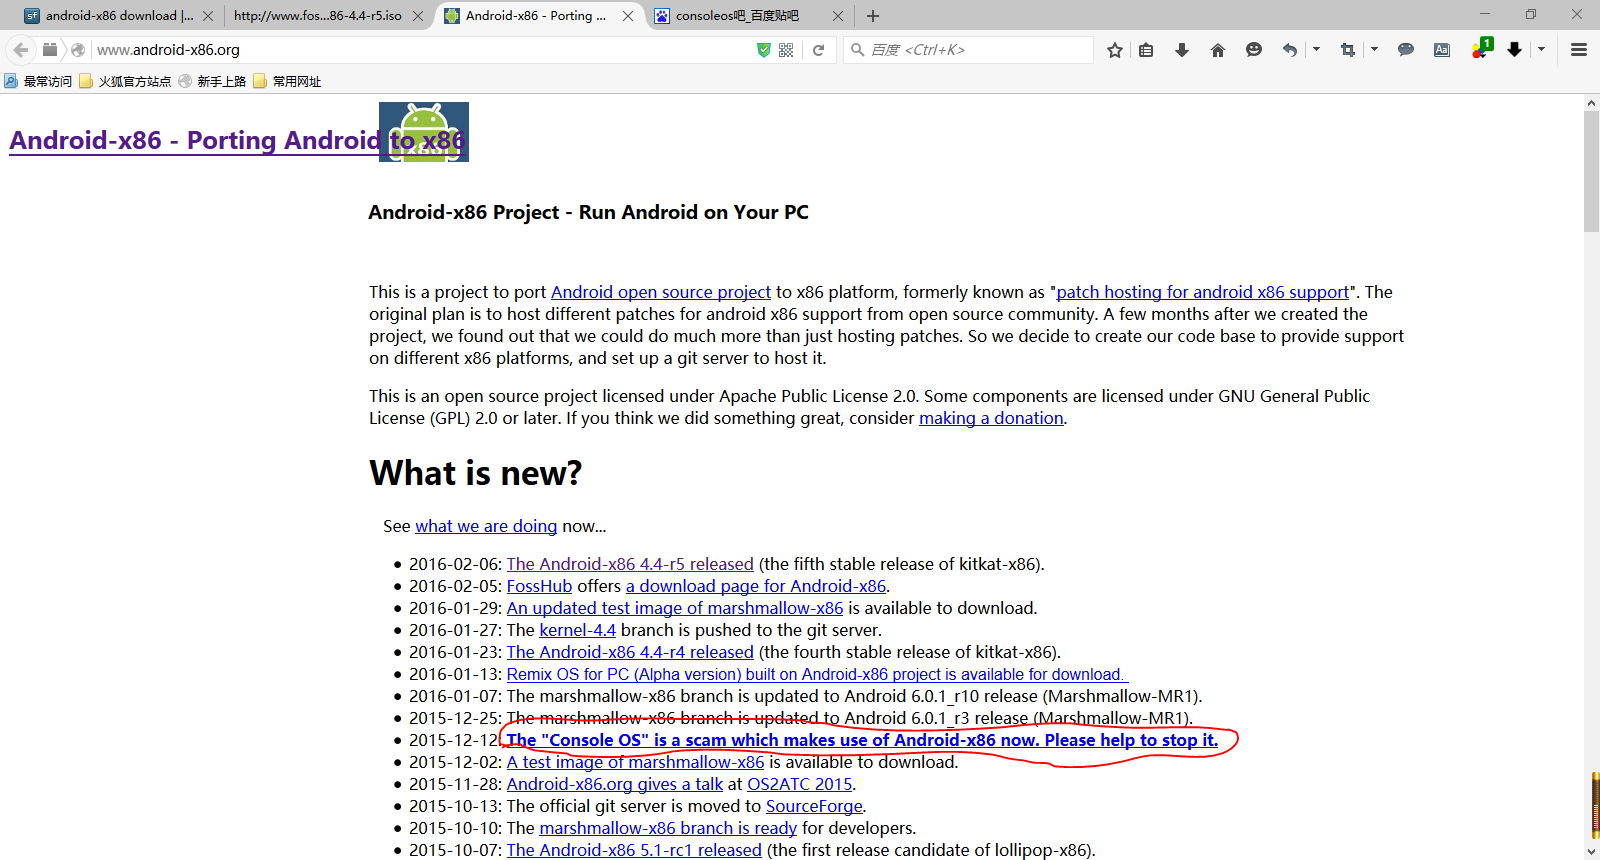Screen dimensions: 1600x860
Task: Open The Android-x86 4.4-r5 released link
Action: tap(630, 564)
